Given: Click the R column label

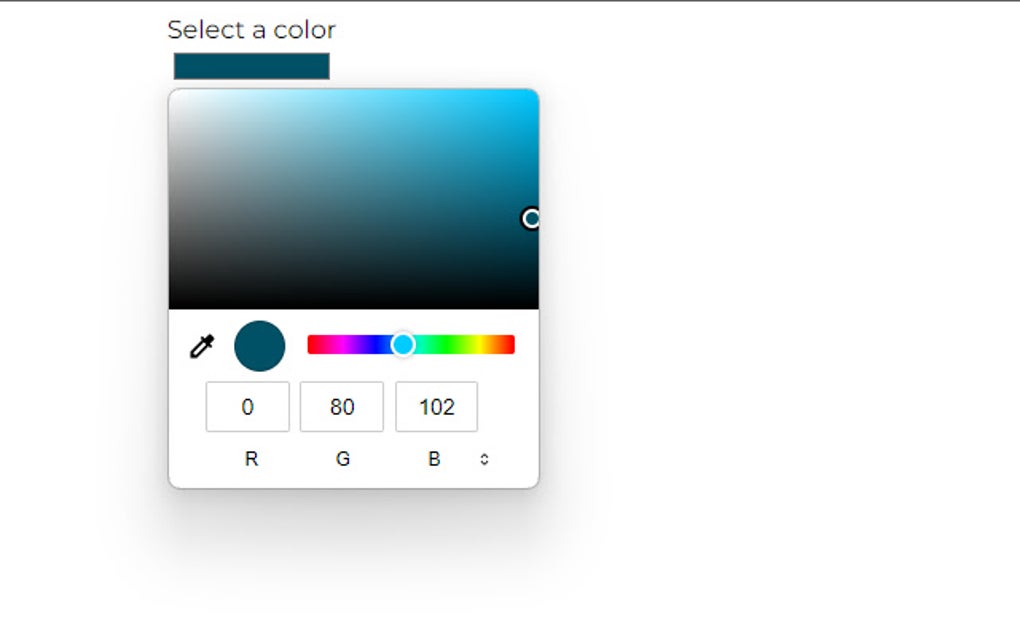Looking at the screenshot, I should (250, 459).
